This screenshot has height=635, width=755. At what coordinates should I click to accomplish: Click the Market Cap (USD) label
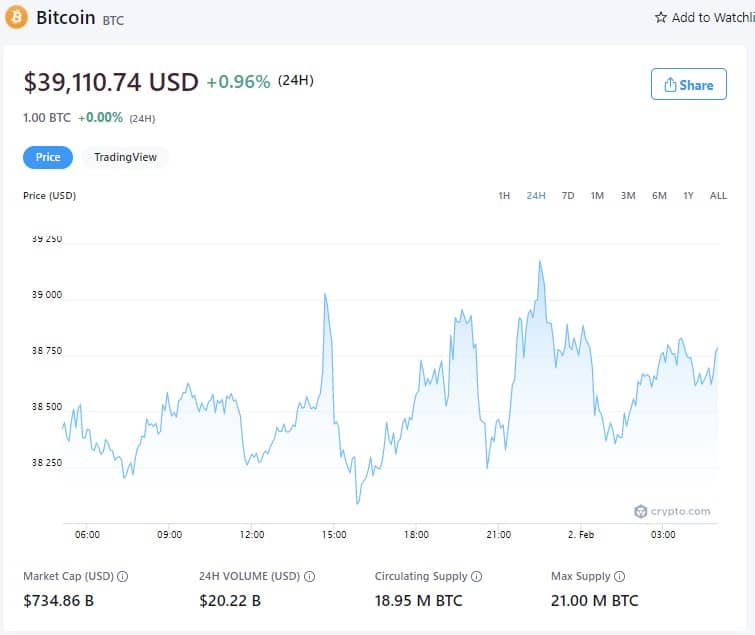tap(68, 576)
